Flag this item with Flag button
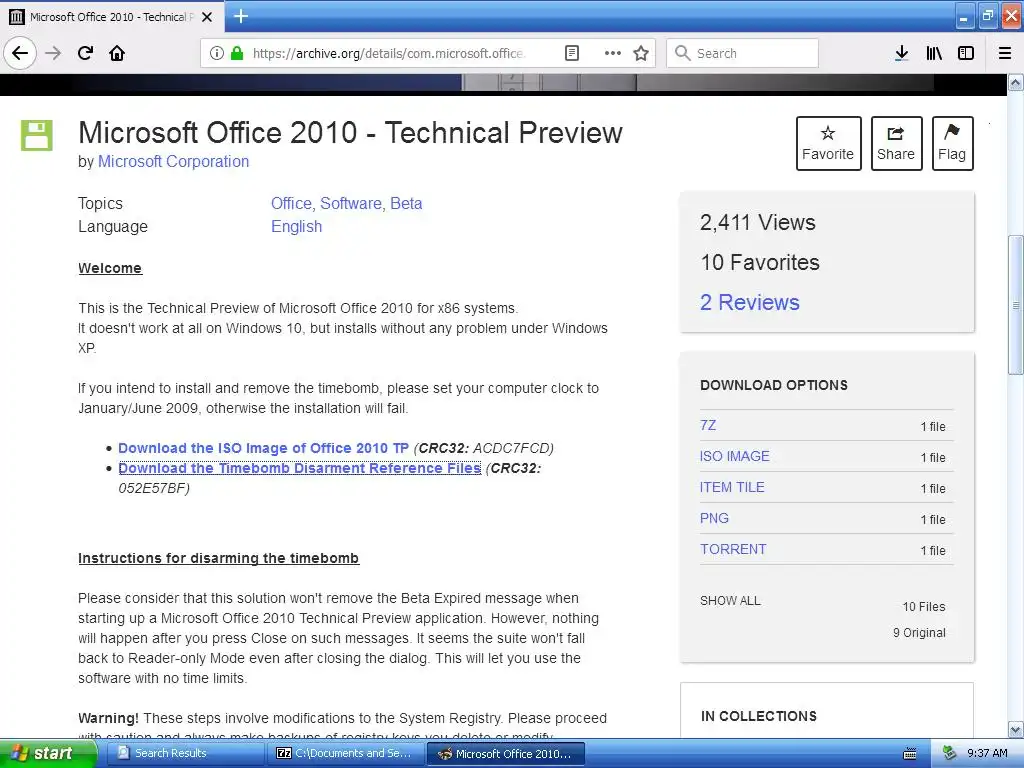This screenshot has height=768, width=1024. pos(952,143)
